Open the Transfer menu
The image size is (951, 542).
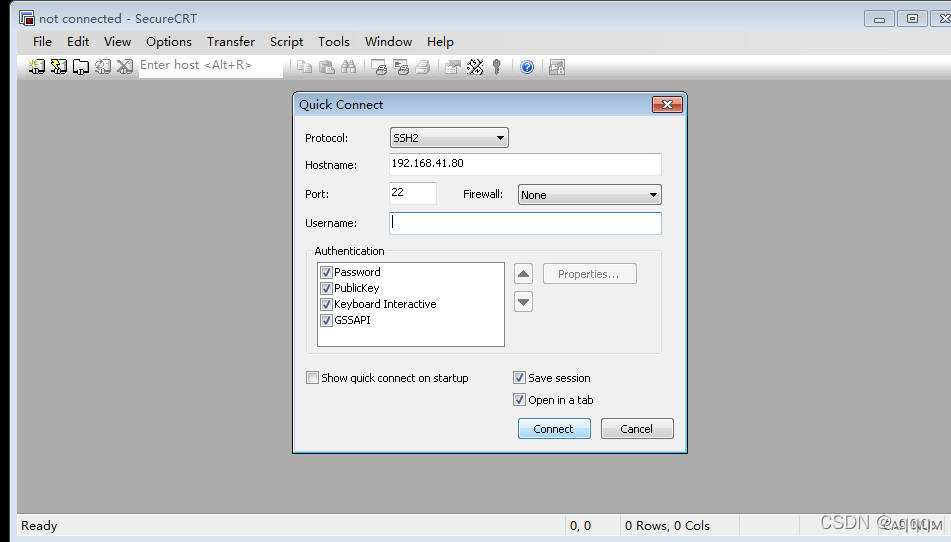click(230, 42)
